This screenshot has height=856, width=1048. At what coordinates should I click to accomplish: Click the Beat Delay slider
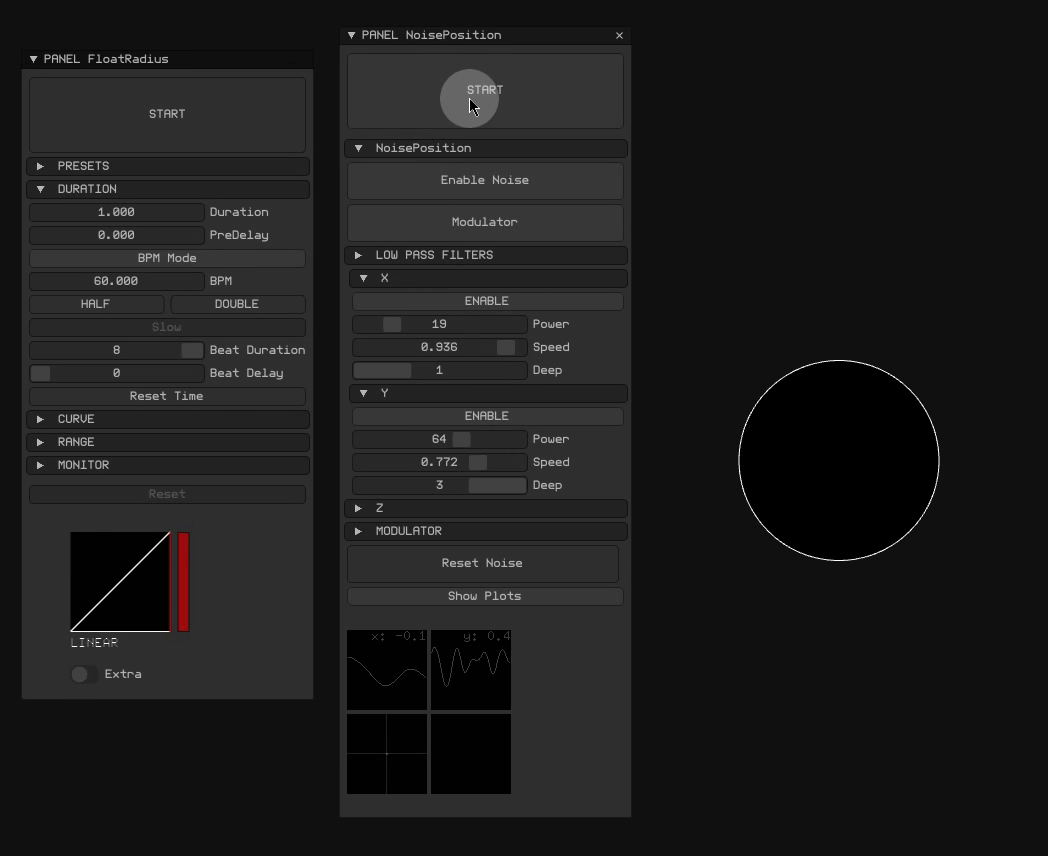point(116,374)
